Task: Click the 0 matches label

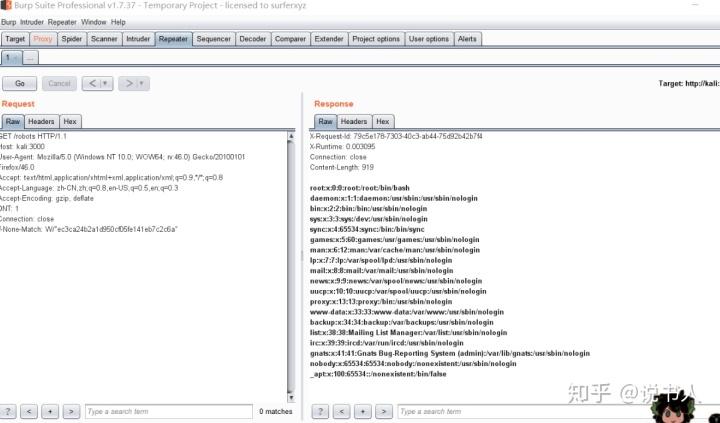Action: pos(276,412)
